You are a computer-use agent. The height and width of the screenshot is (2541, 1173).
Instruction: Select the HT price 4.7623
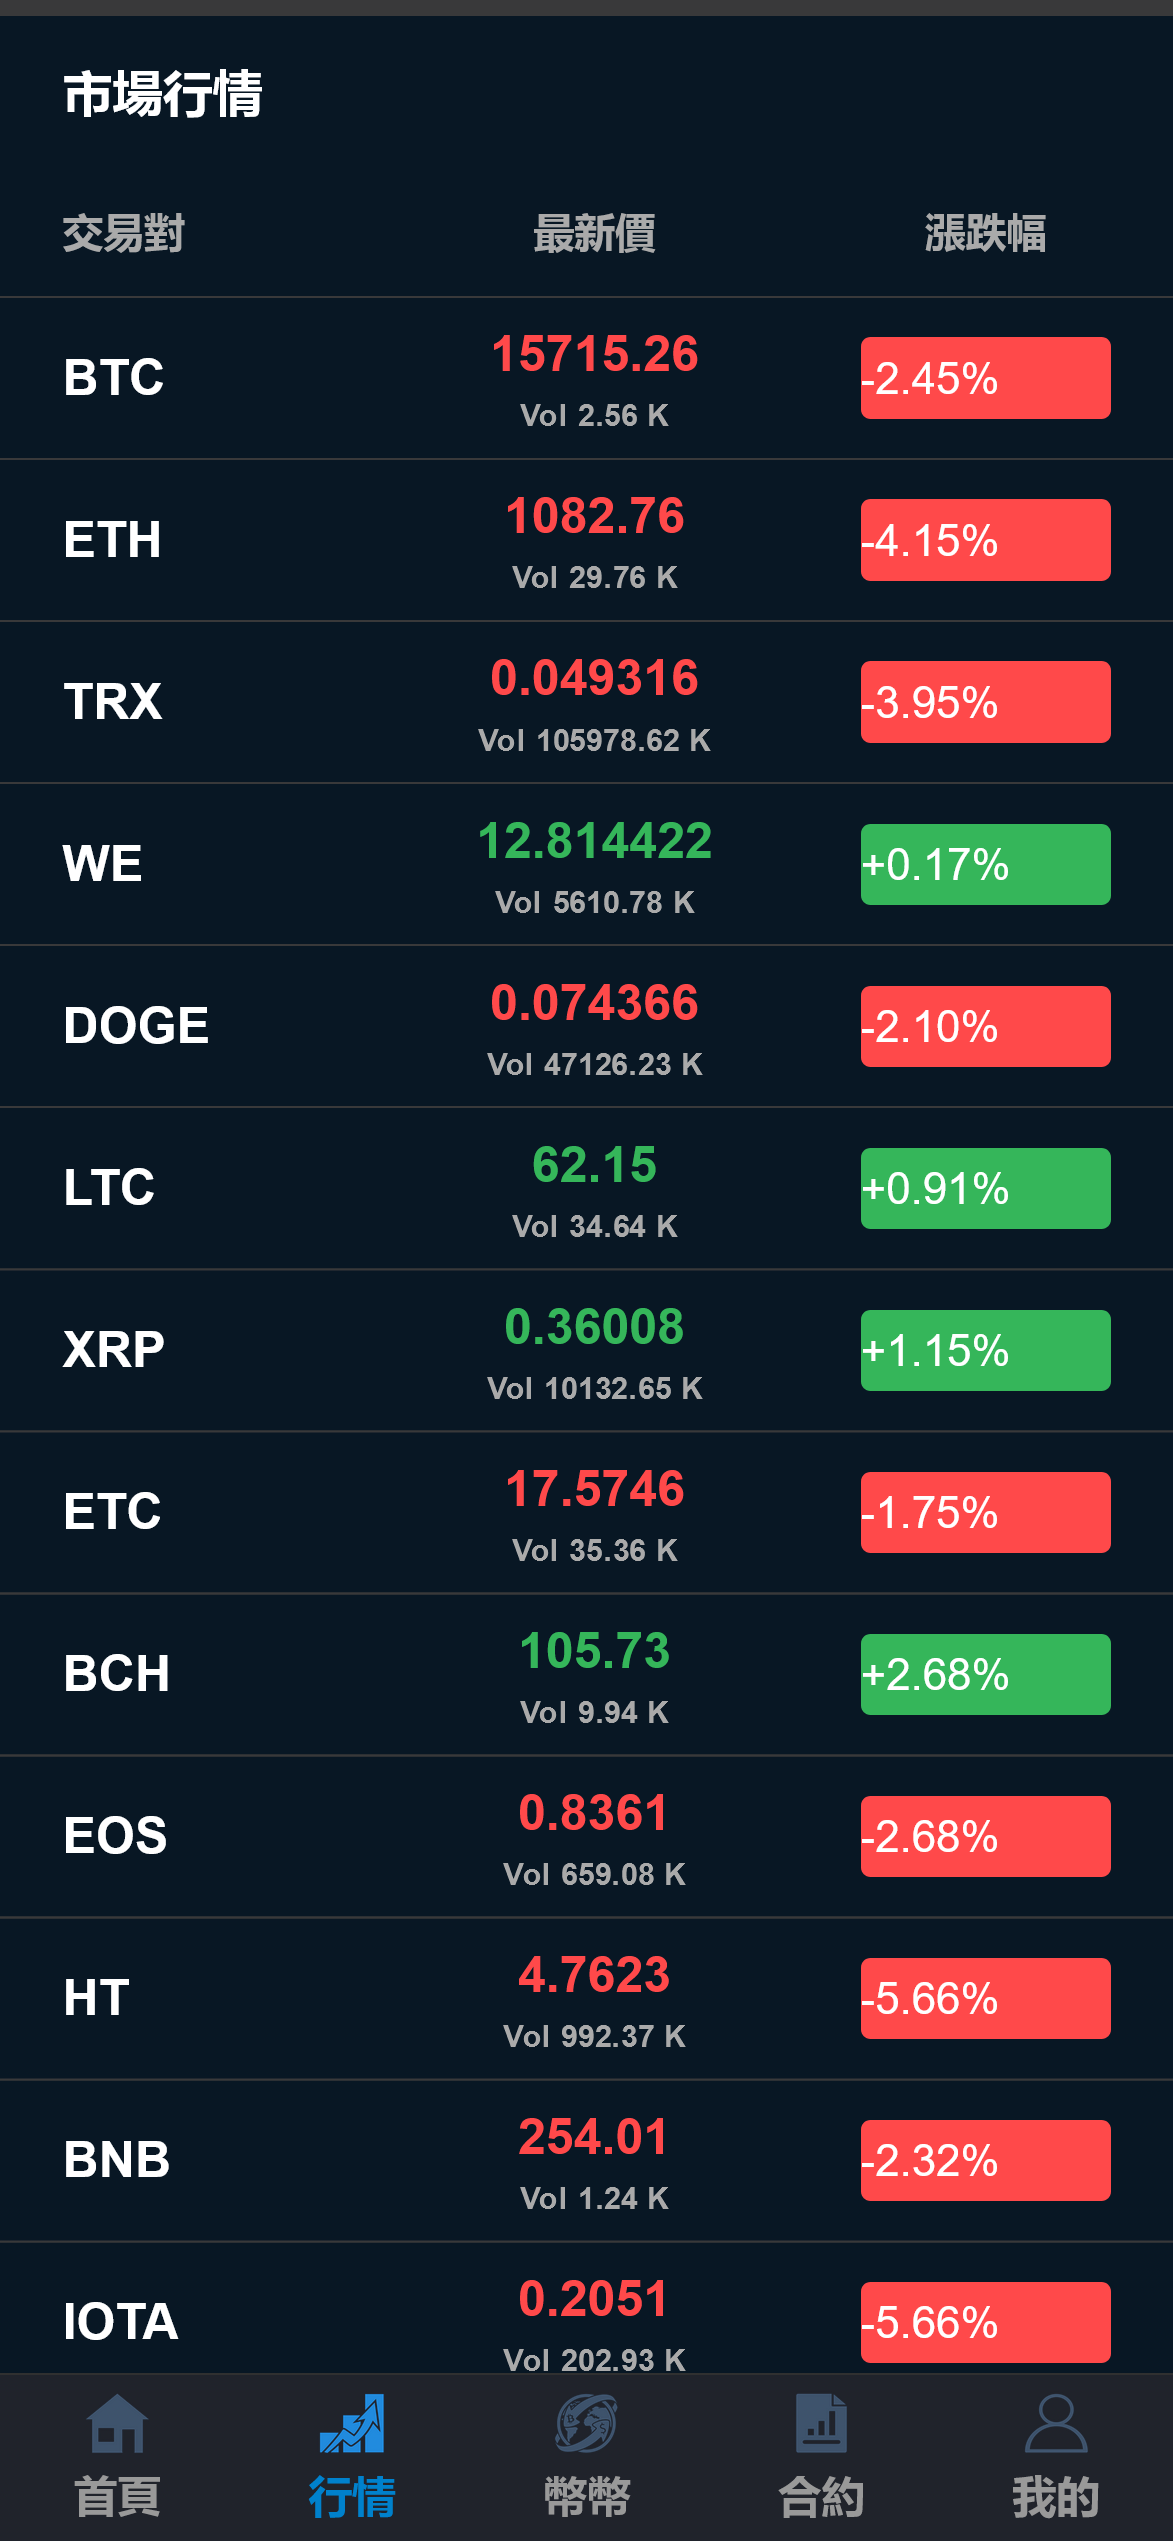click(594, 1975)
